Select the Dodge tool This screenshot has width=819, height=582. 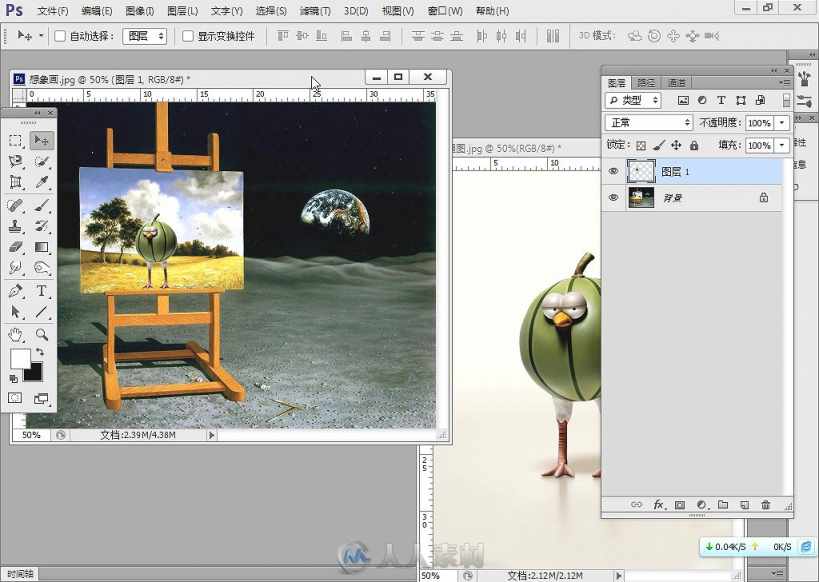[x=41, y=267]
